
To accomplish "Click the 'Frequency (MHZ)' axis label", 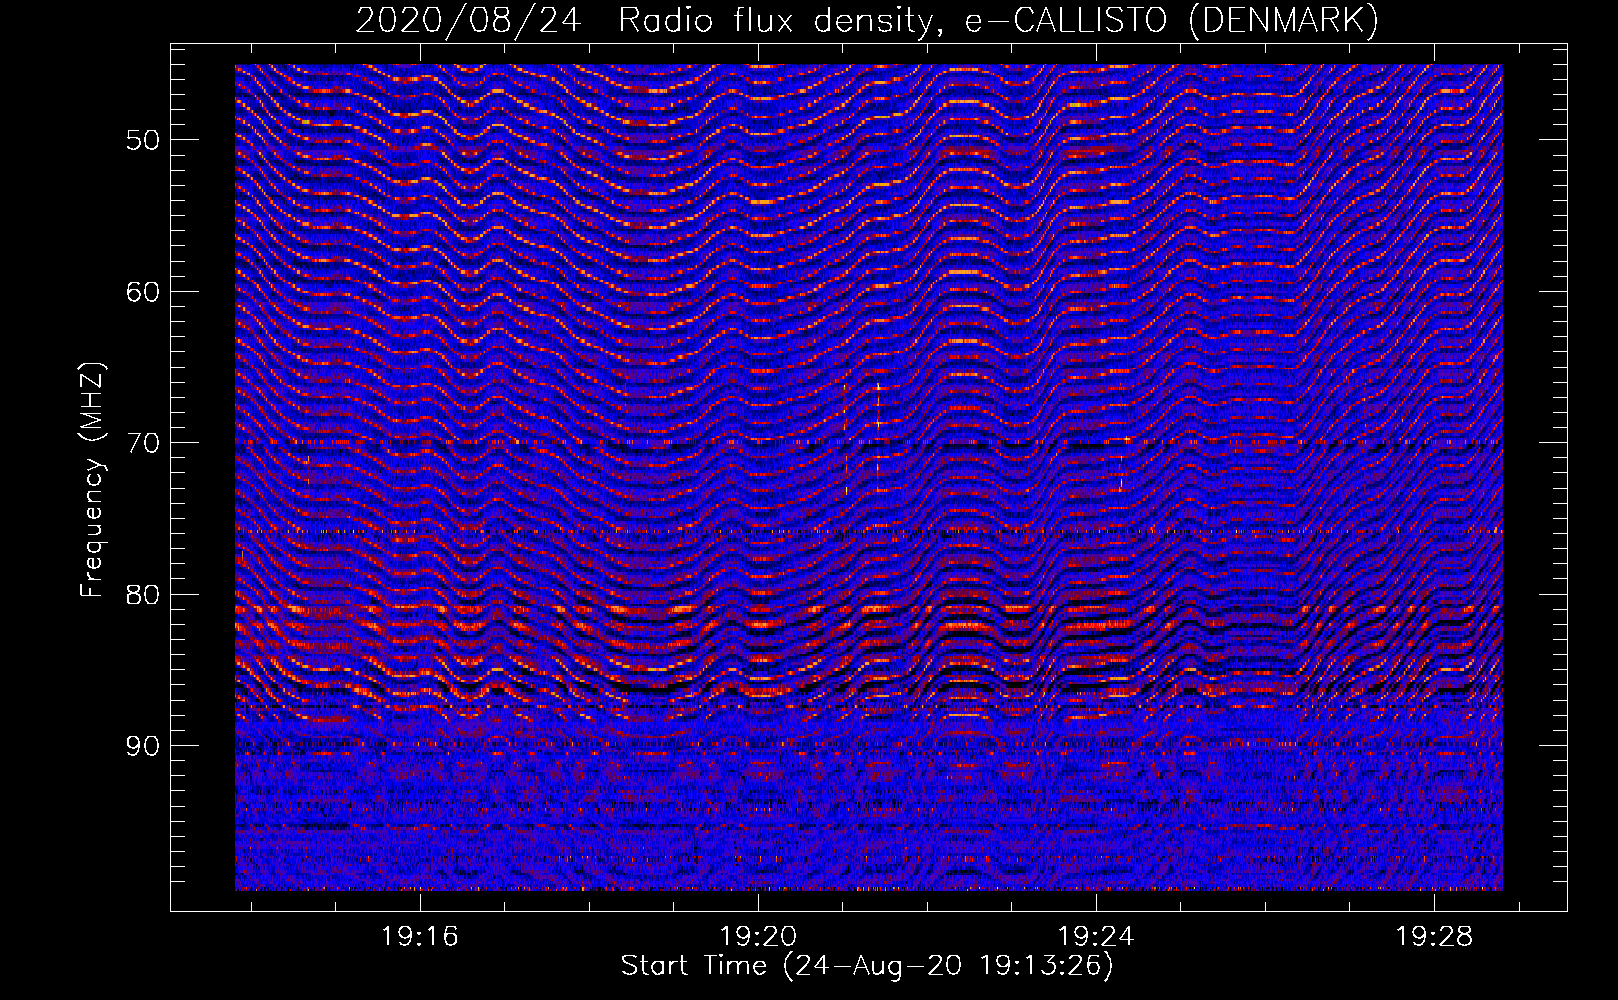I will point(91,480).
